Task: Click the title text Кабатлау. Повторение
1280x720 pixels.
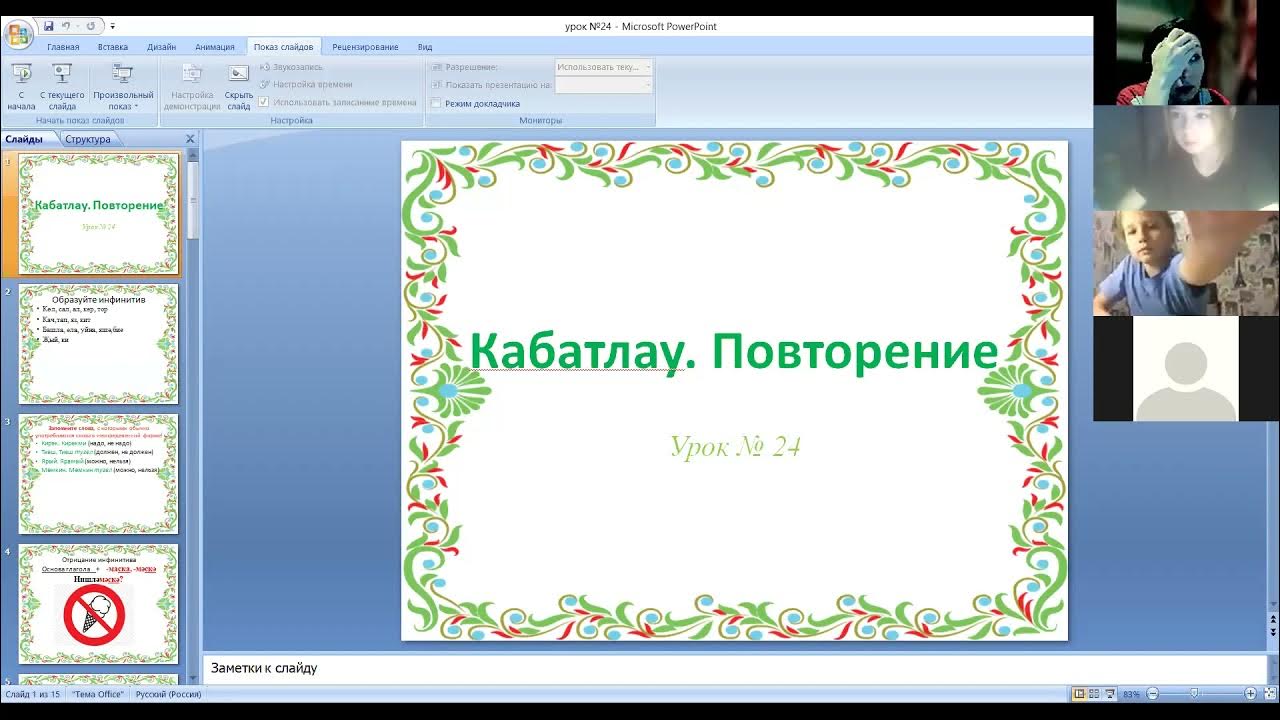Action: point(734,352)
